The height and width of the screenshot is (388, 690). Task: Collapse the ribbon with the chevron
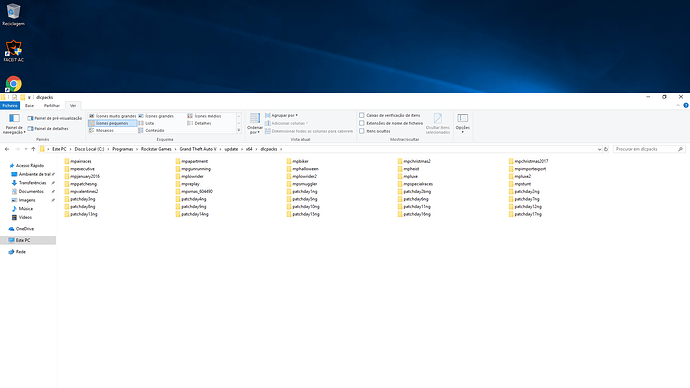click(x=678, y=106)
